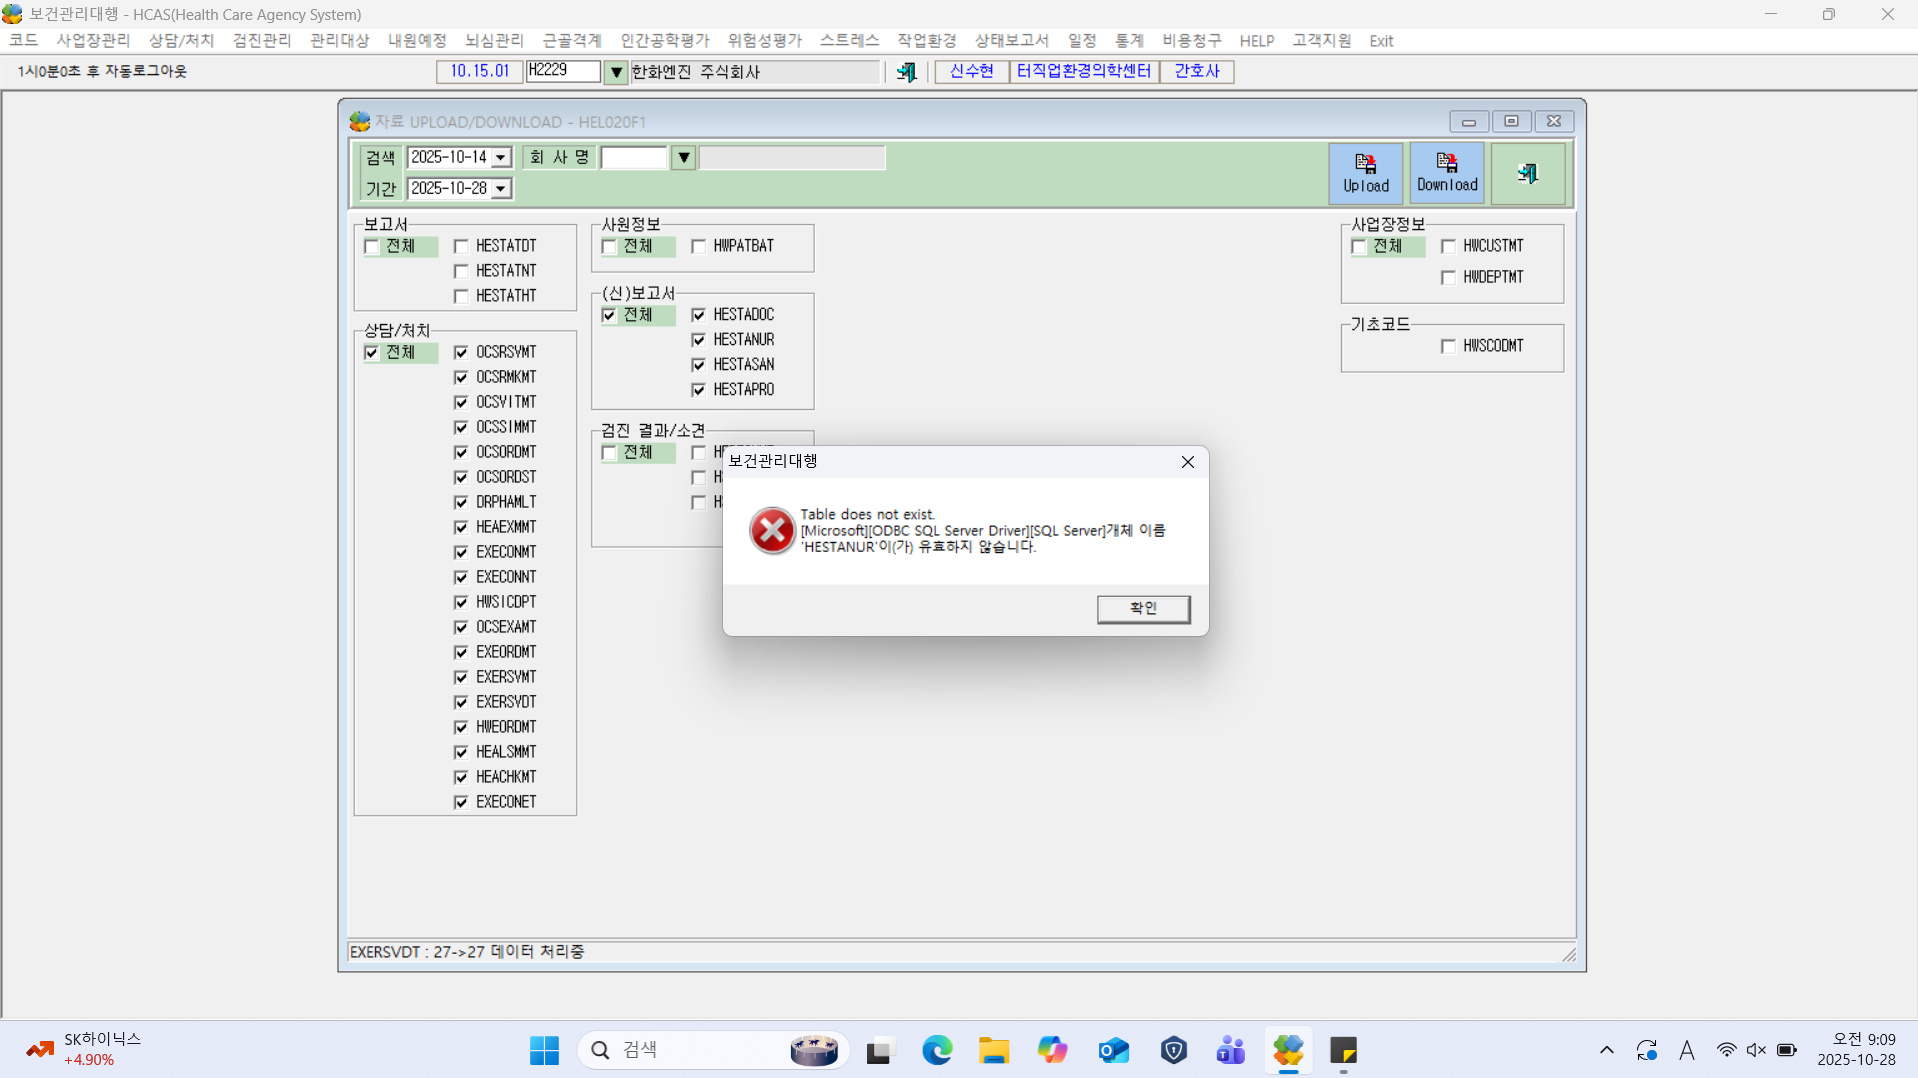This screenshot has height=1078, width=1918.
Task: Click the error dialog's red X icon
Action: [772, 530]
